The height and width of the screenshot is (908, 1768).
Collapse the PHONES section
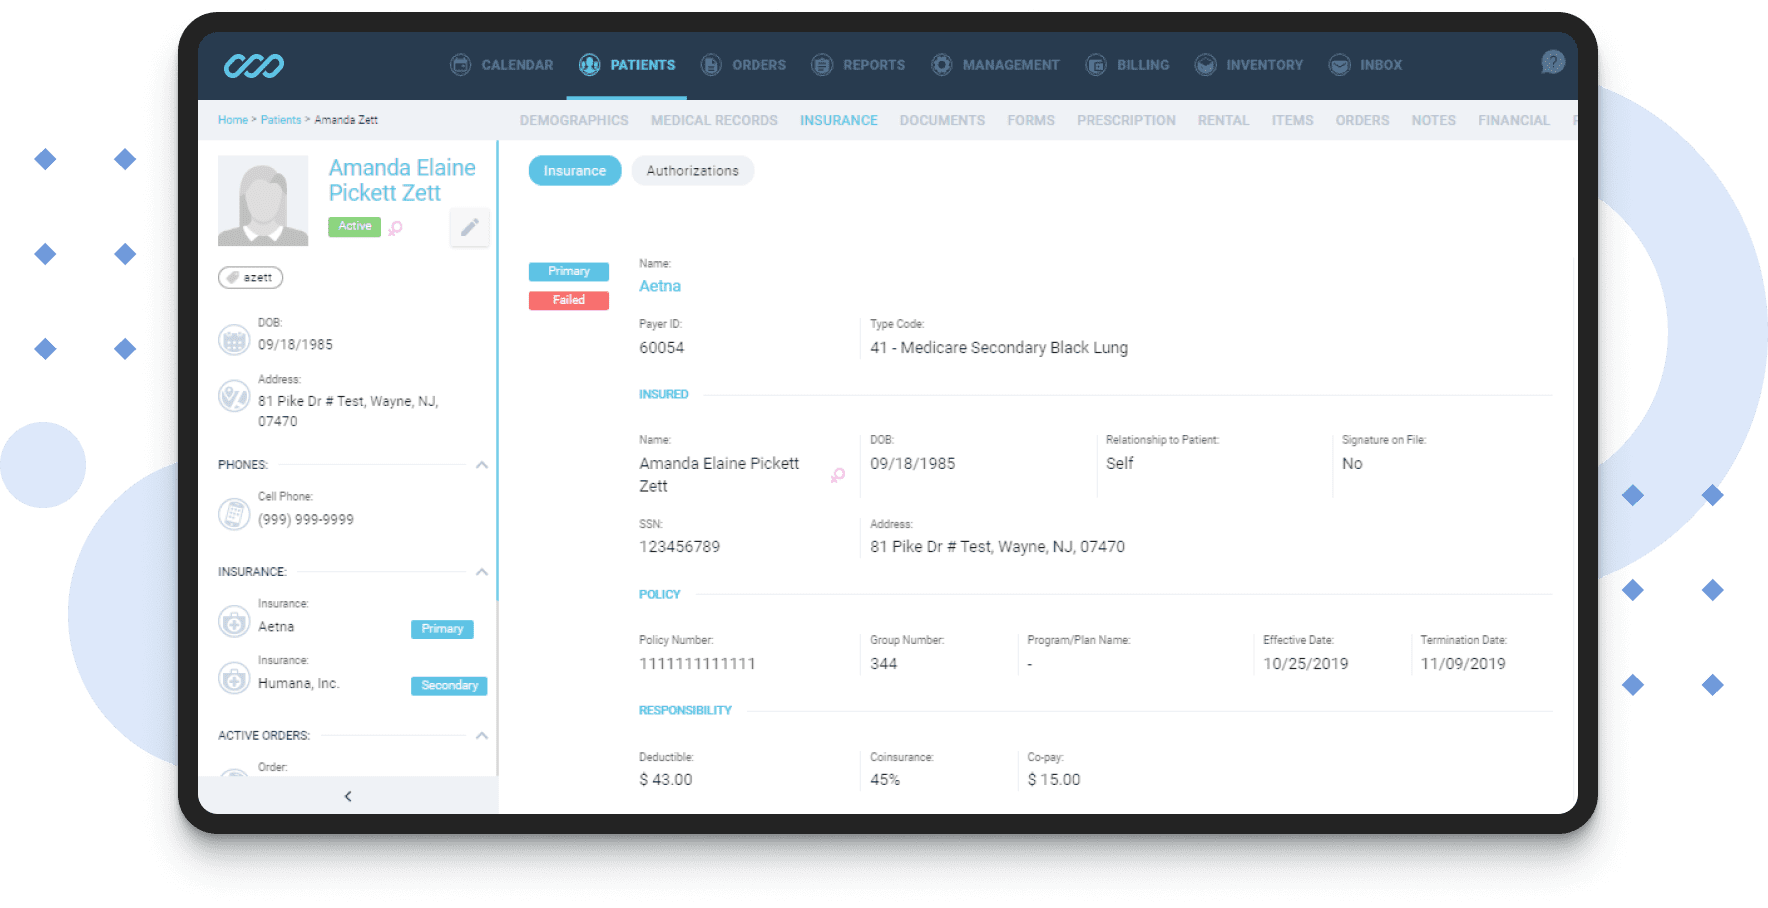pos(482,464)
